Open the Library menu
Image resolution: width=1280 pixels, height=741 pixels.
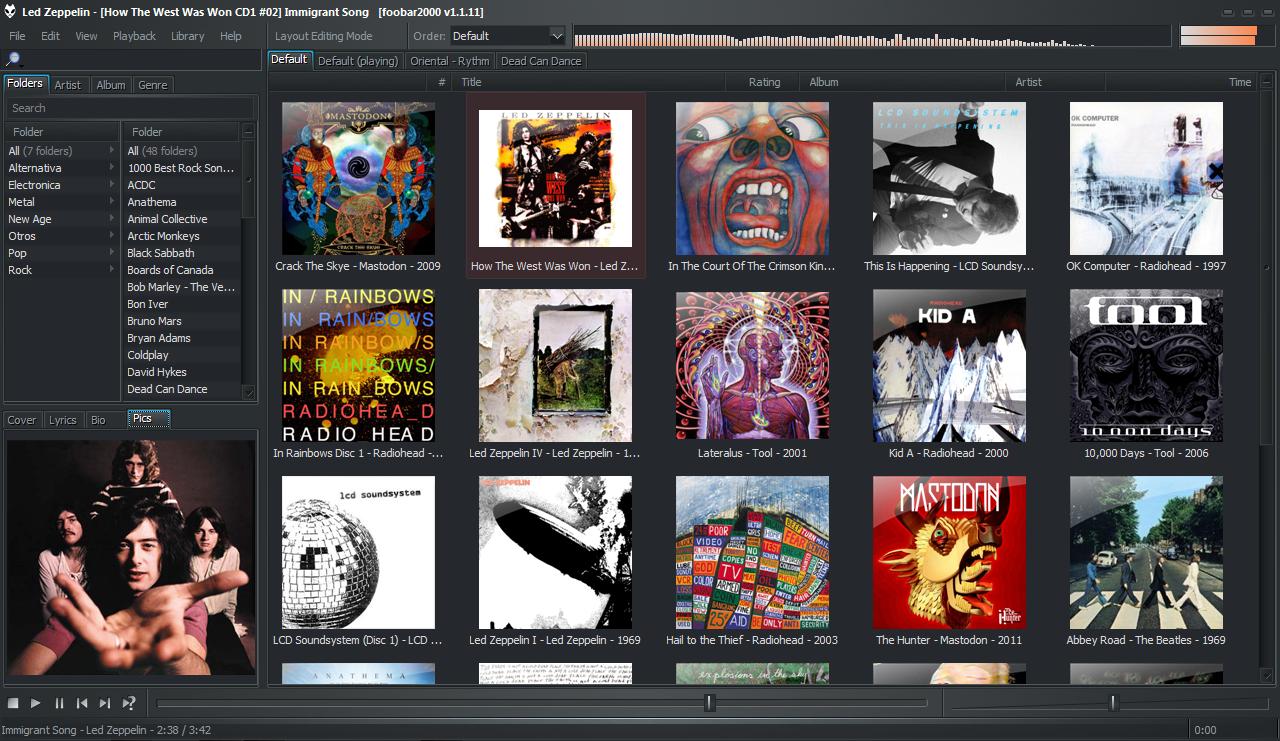coord(187,36)
